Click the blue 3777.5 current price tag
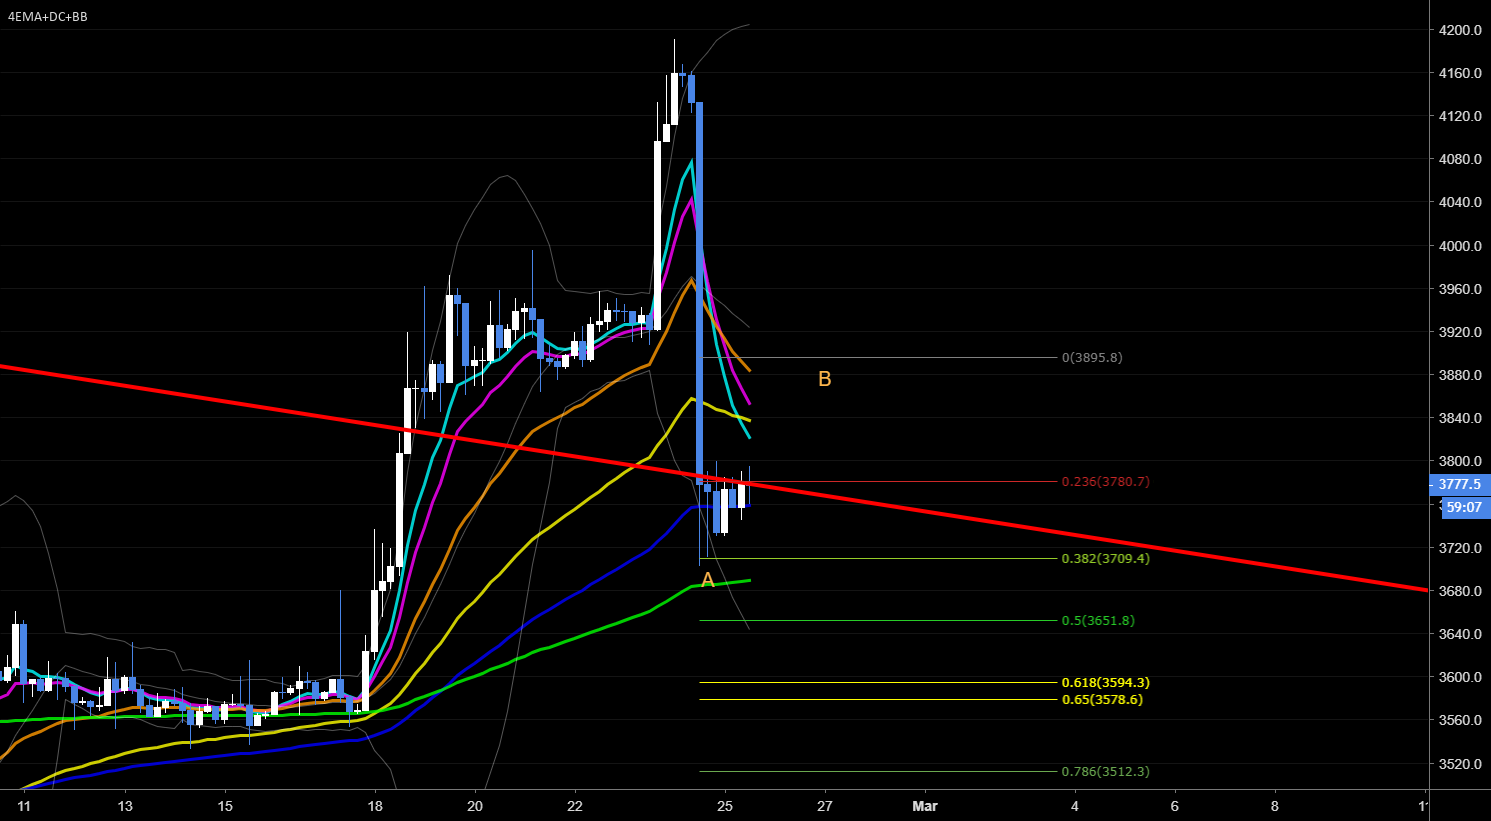Image resolution: width=1491 pixels, height=821 pixels. tap(1459, 484)
